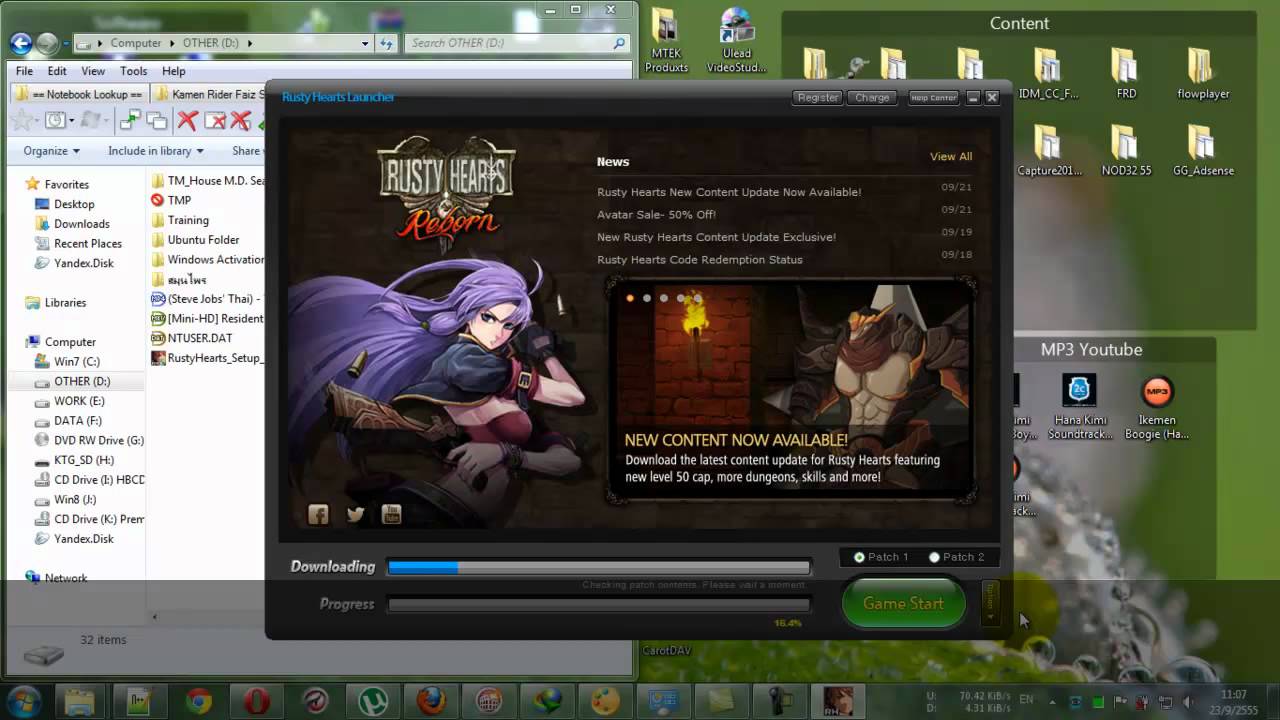Click the first red X toolbar icon
This screenshot has width=1280, height=720.
pyautogui.click(x=187, y=120)
